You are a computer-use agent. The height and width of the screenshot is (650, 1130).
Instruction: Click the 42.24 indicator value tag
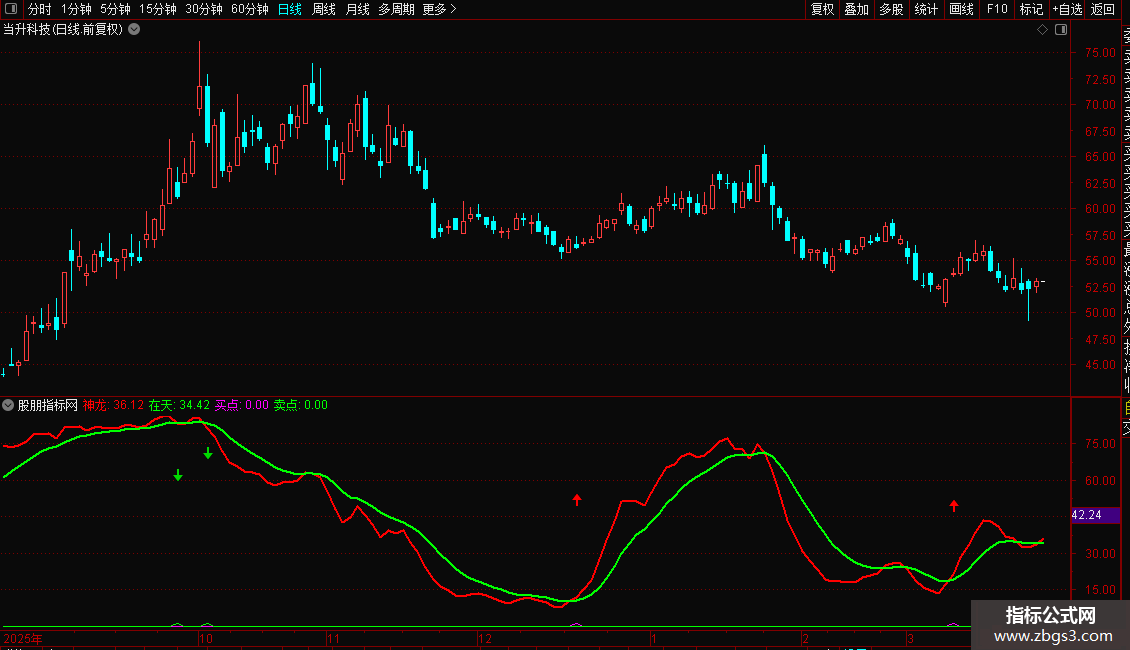[x=1095, y=515]
